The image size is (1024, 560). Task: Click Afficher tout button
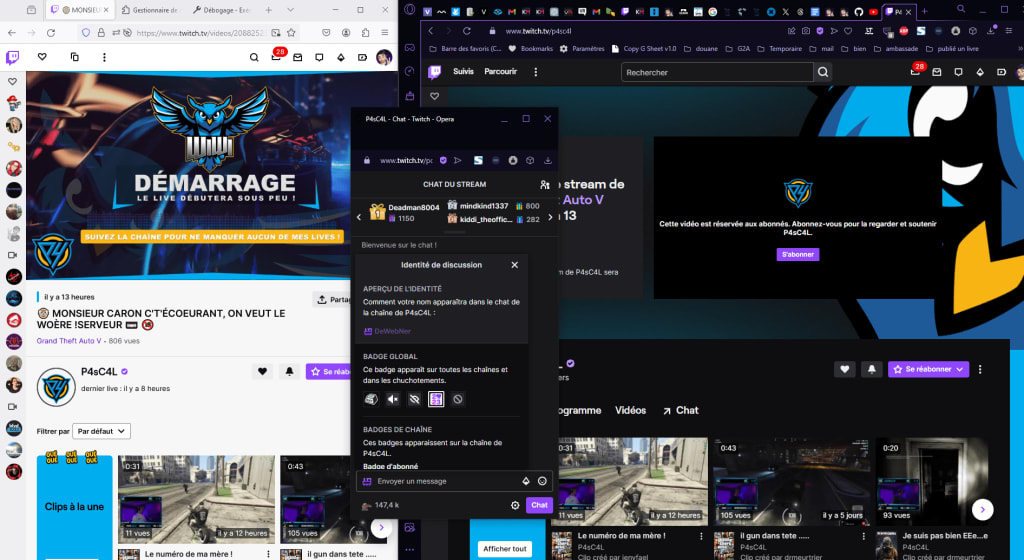pos(504,549)
